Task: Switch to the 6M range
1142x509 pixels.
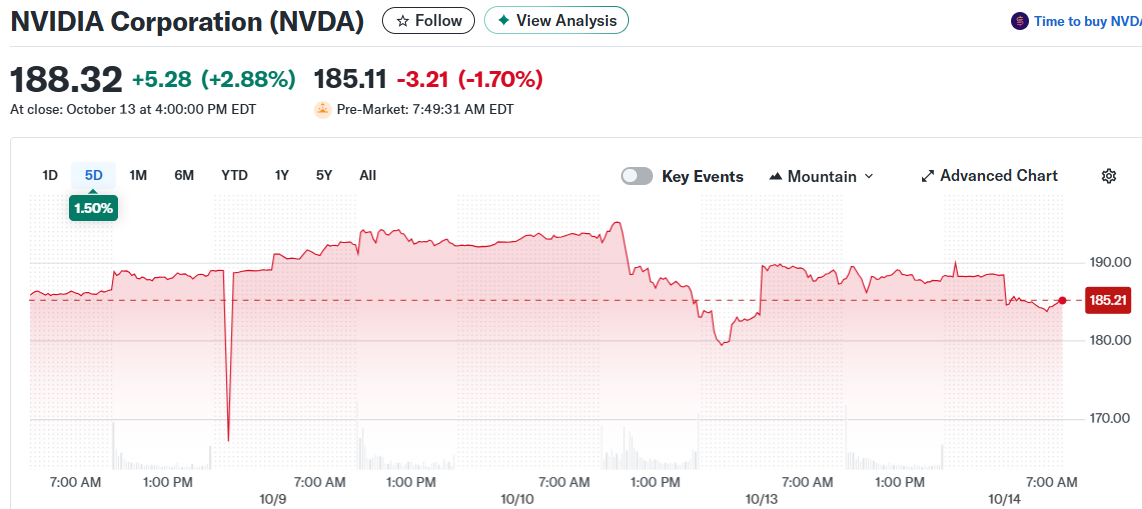Action: [184, 175]
